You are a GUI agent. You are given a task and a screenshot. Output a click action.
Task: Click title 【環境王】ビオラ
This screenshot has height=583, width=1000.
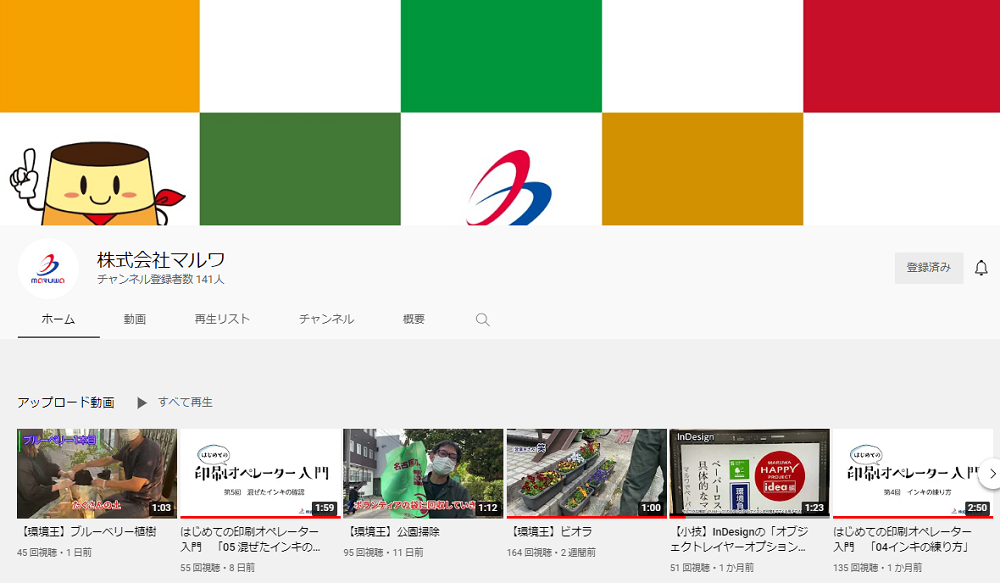550,531
